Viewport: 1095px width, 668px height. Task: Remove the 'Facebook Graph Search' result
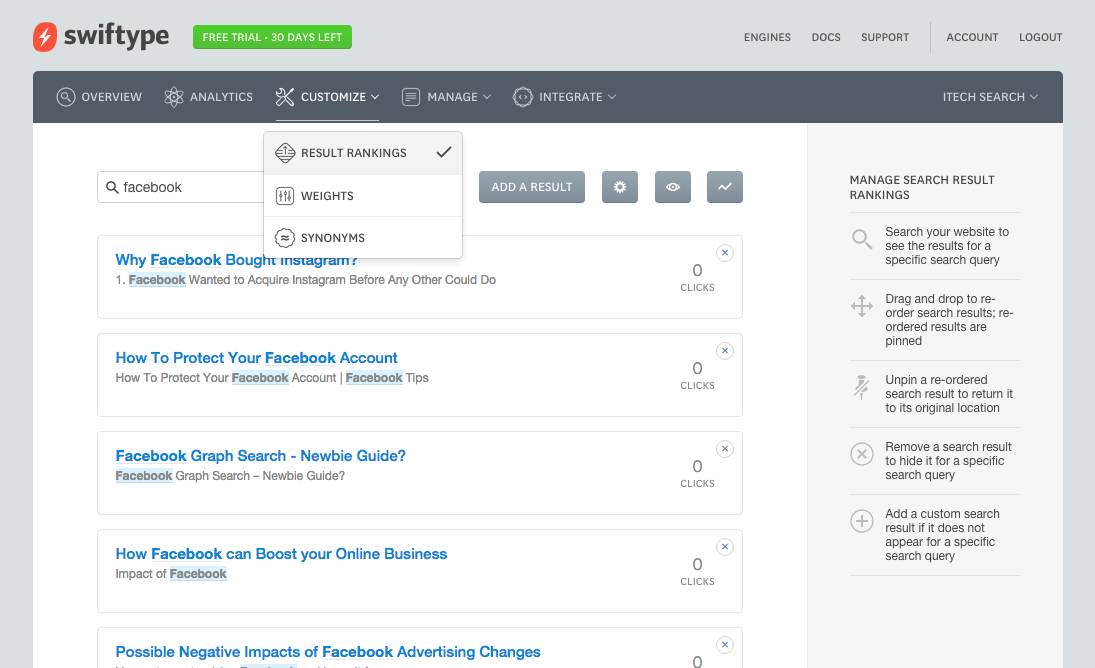coord(725,449)
